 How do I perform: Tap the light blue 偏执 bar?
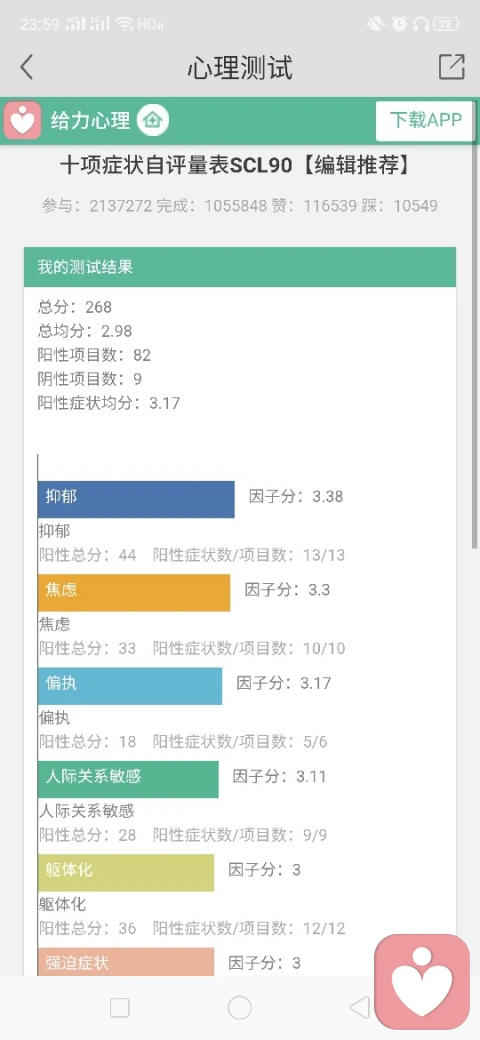tap(130, 686)
